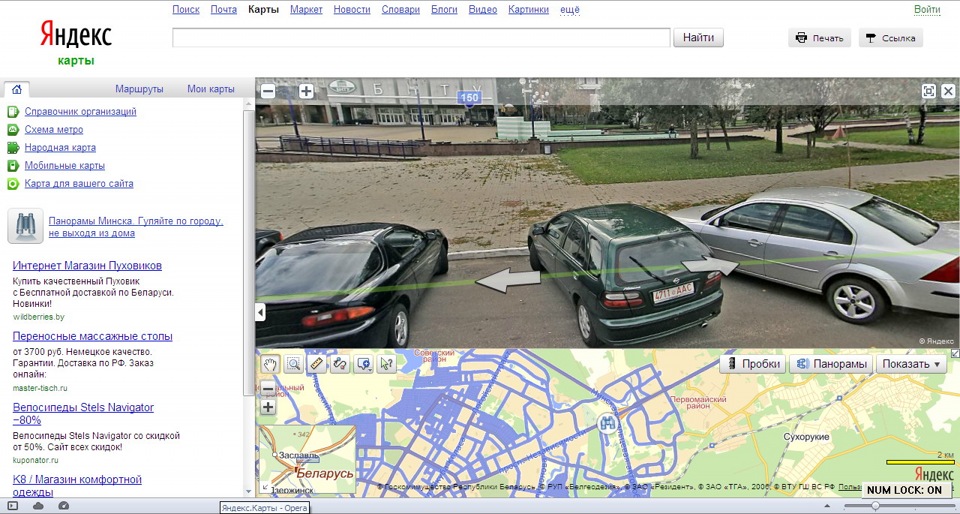Select the hand pan tool on map

(x=270, y=364)
